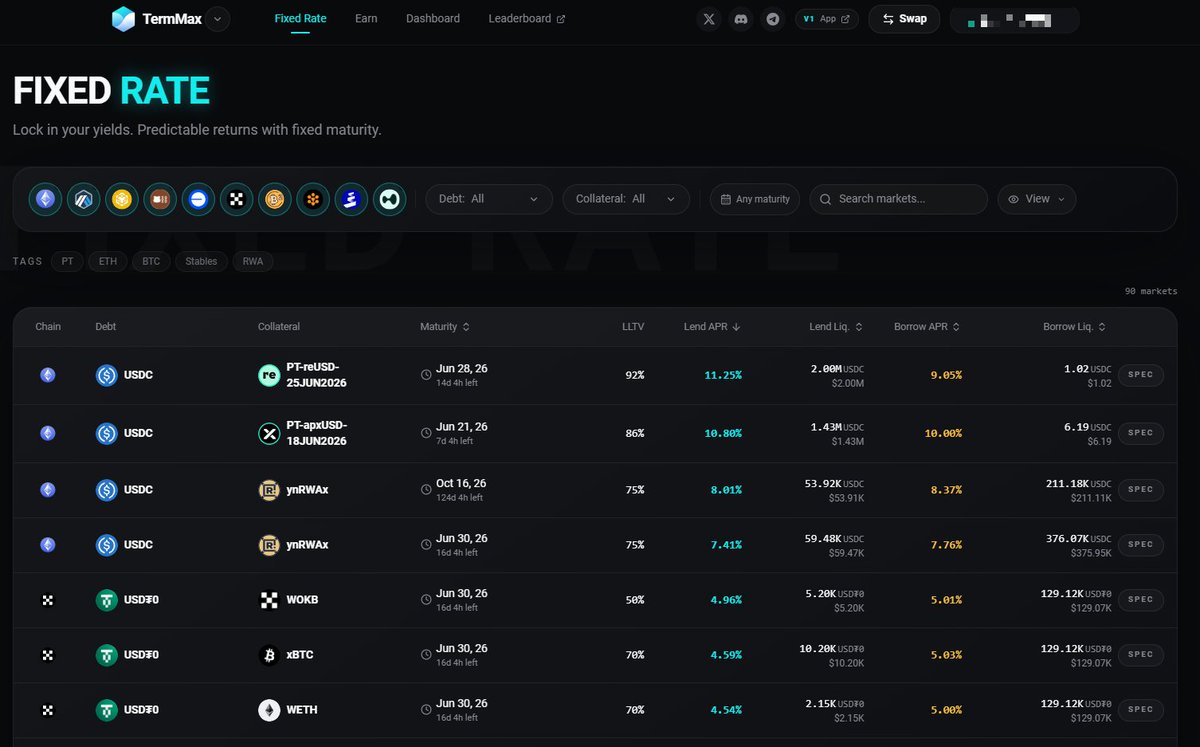Sort table by Lend Liq. column
Screen dimensions: 1200x747
click(x=836, y=327)
